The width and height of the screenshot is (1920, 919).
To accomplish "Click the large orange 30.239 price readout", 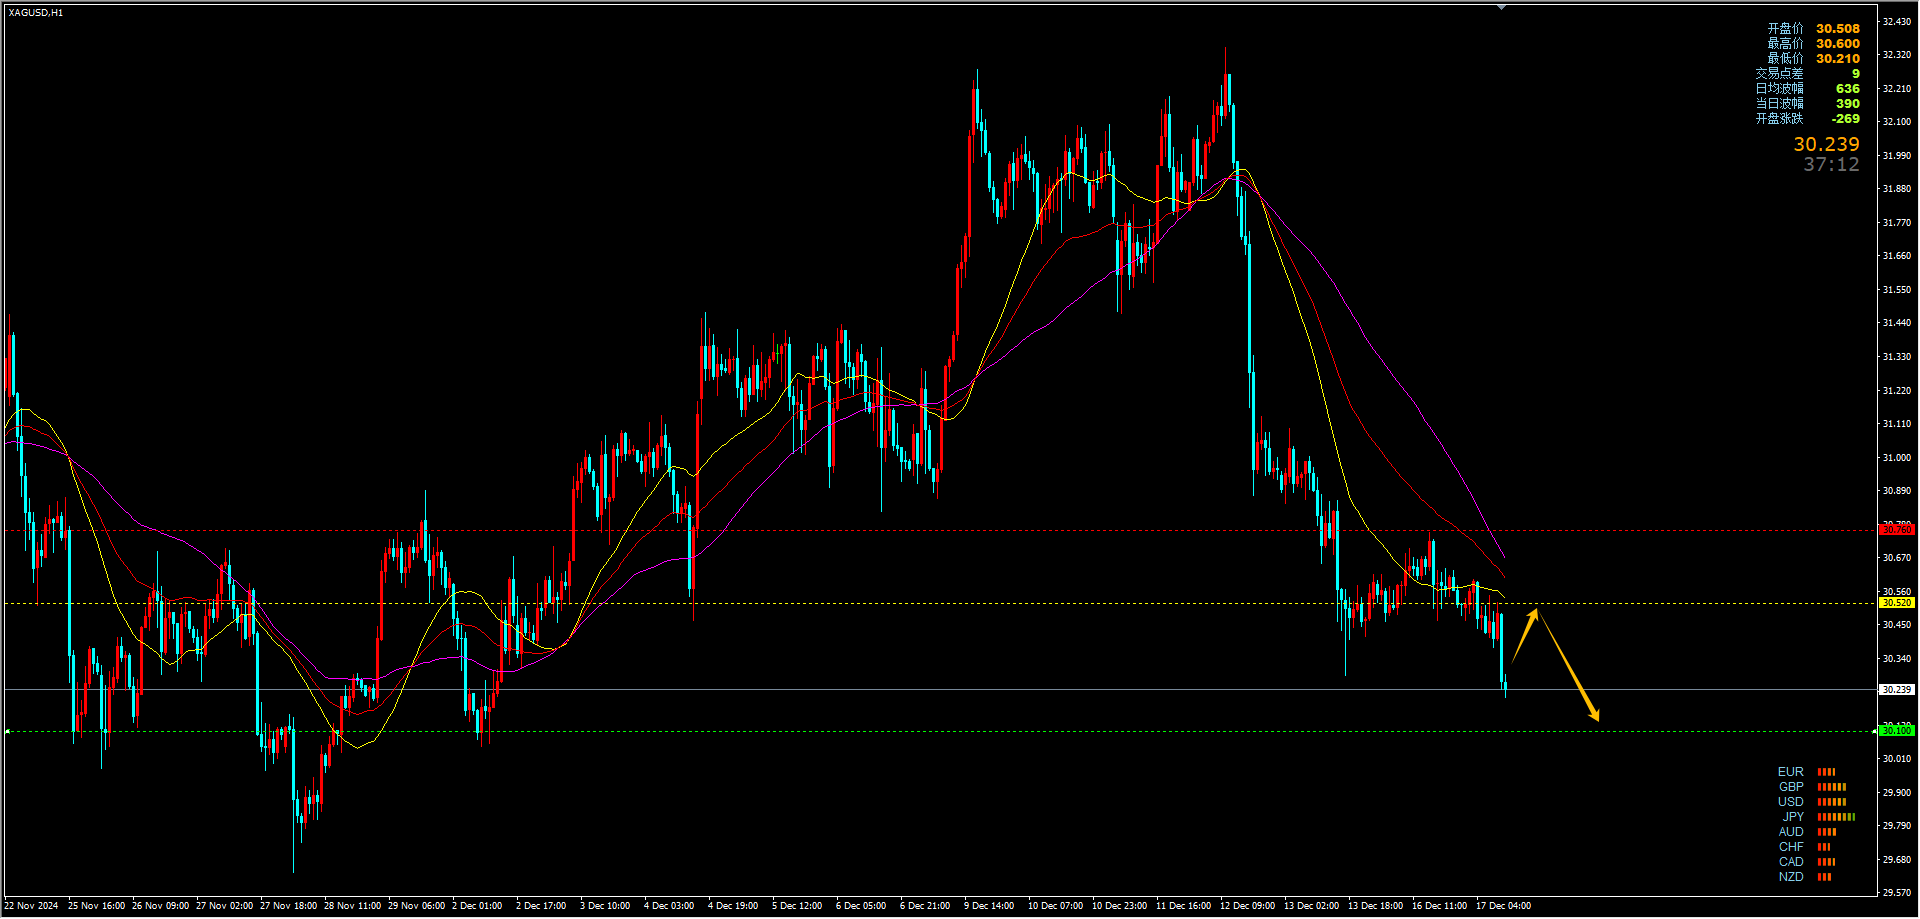I will (1826, 145).
